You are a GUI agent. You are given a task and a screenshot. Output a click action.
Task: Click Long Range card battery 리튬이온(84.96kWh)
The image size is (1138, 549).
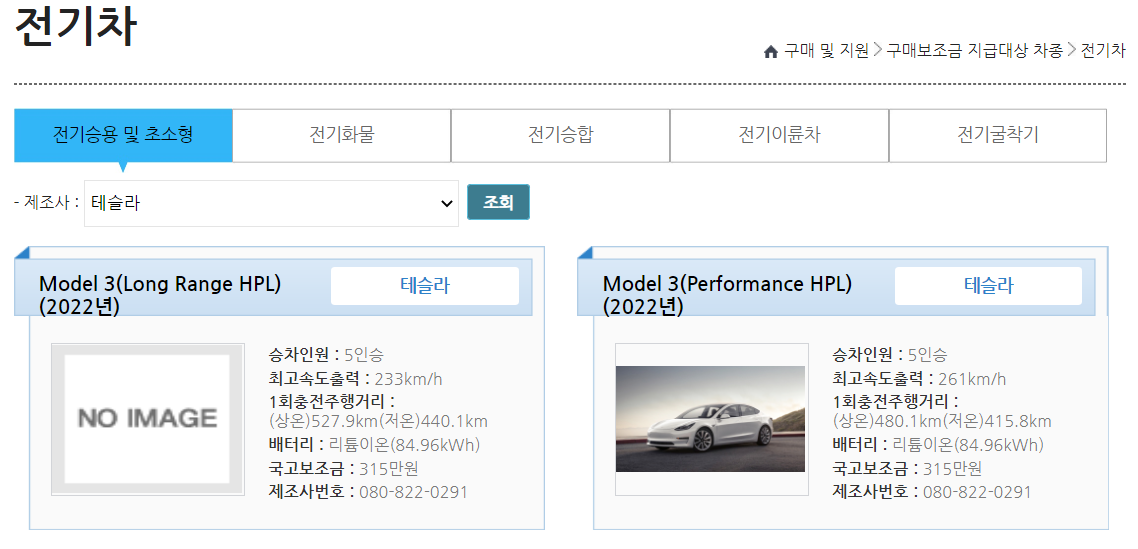404,445
